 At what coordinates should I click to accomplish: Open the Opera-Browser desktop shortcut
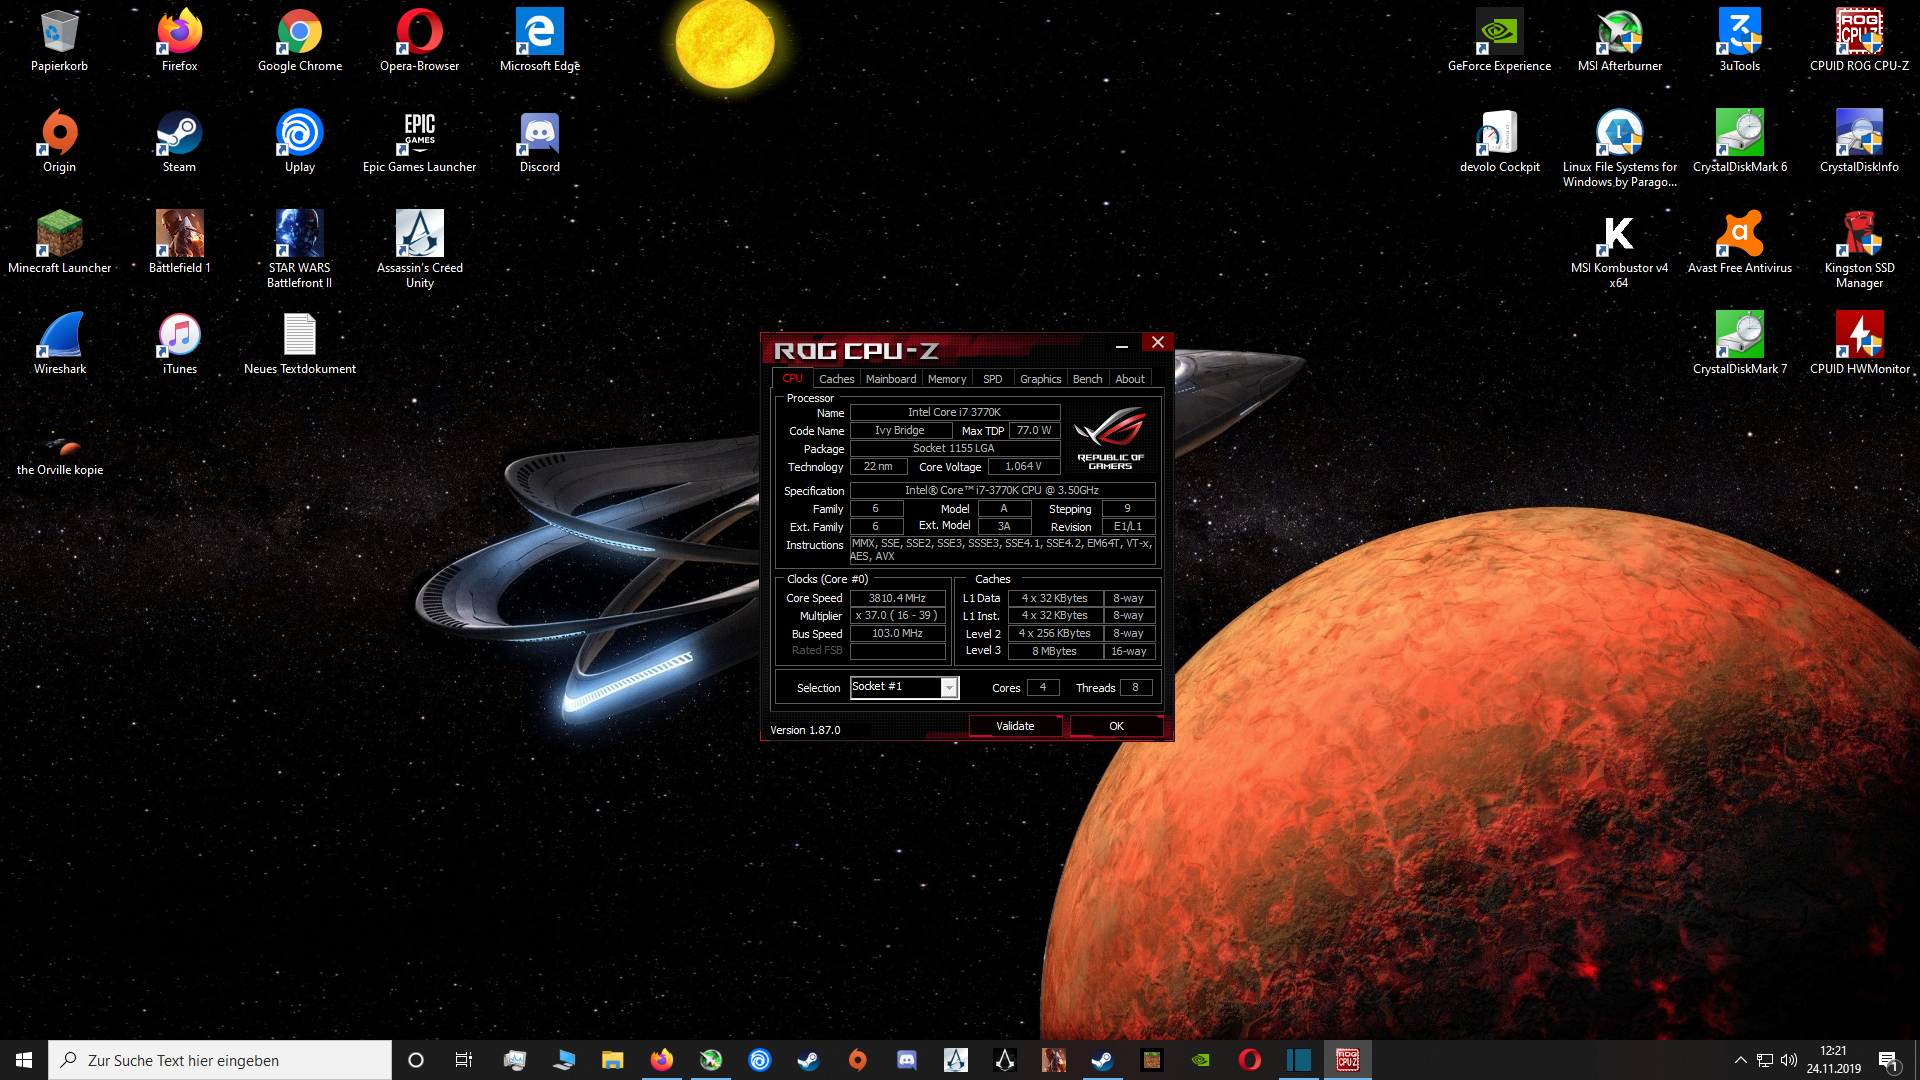point(419,41)
